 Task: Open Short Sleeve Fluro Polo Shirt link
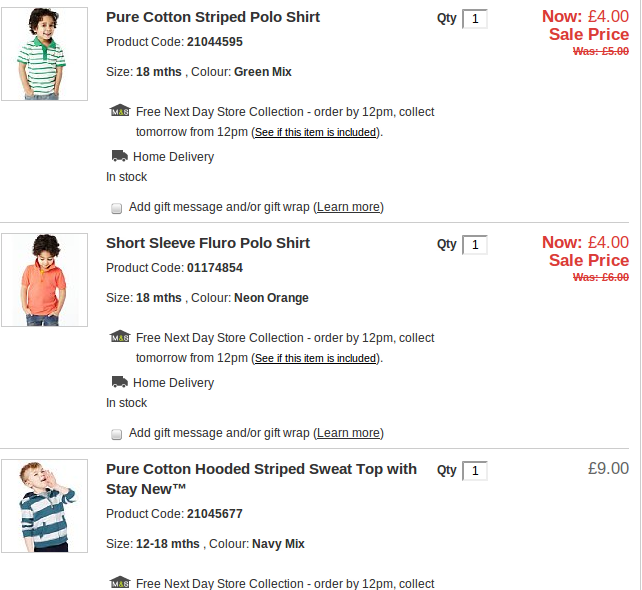(x=208, y=243)
